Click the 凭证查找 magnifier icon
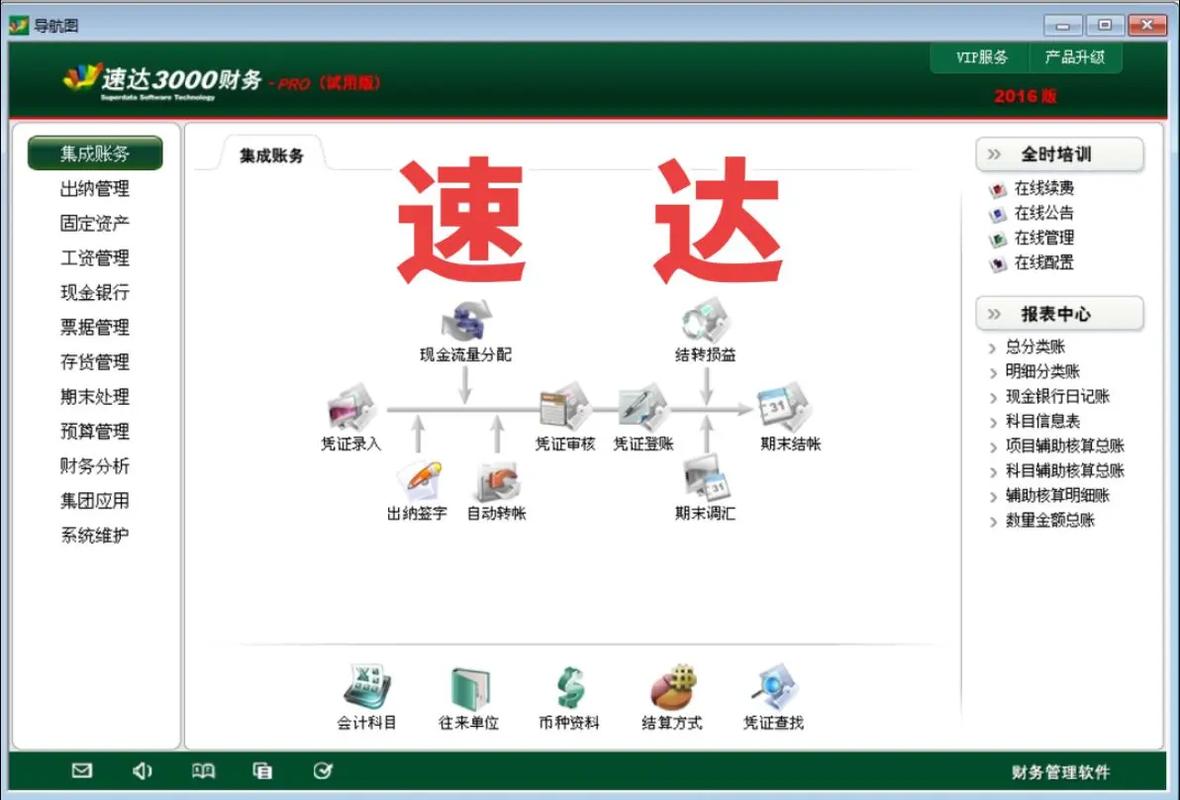The image size is (1180, 800). pyautogui.click(x=773, y=689)
